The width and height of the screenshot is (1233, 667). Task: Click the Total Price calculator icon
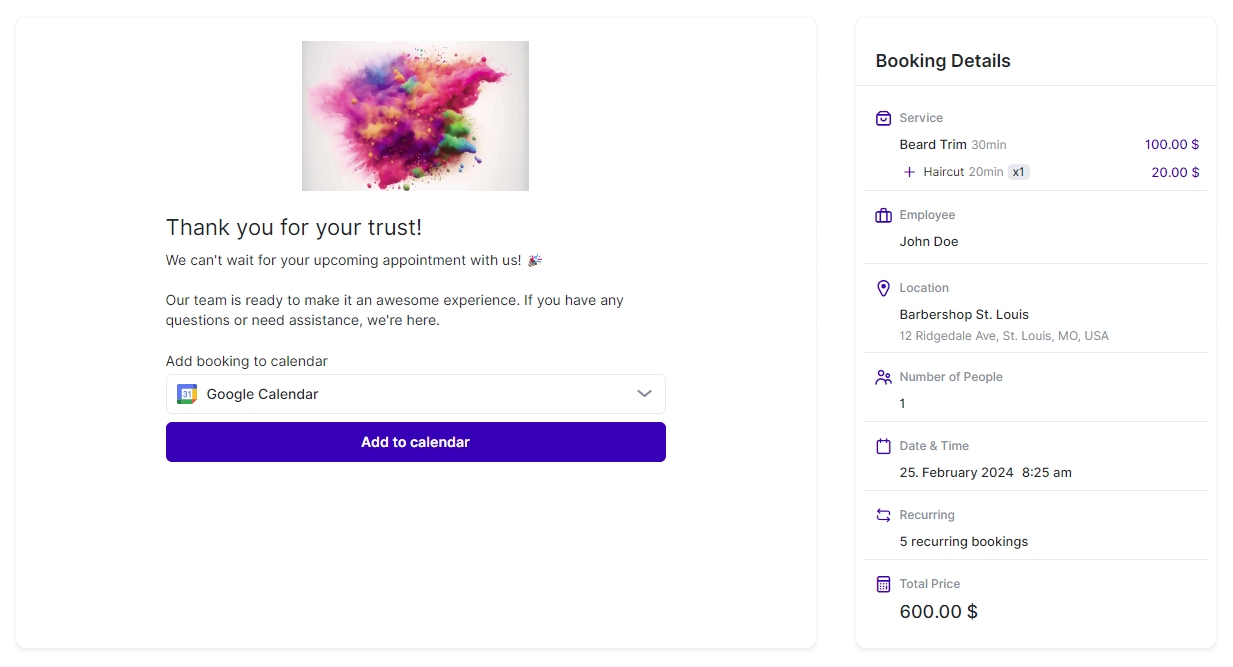[883, 584]
